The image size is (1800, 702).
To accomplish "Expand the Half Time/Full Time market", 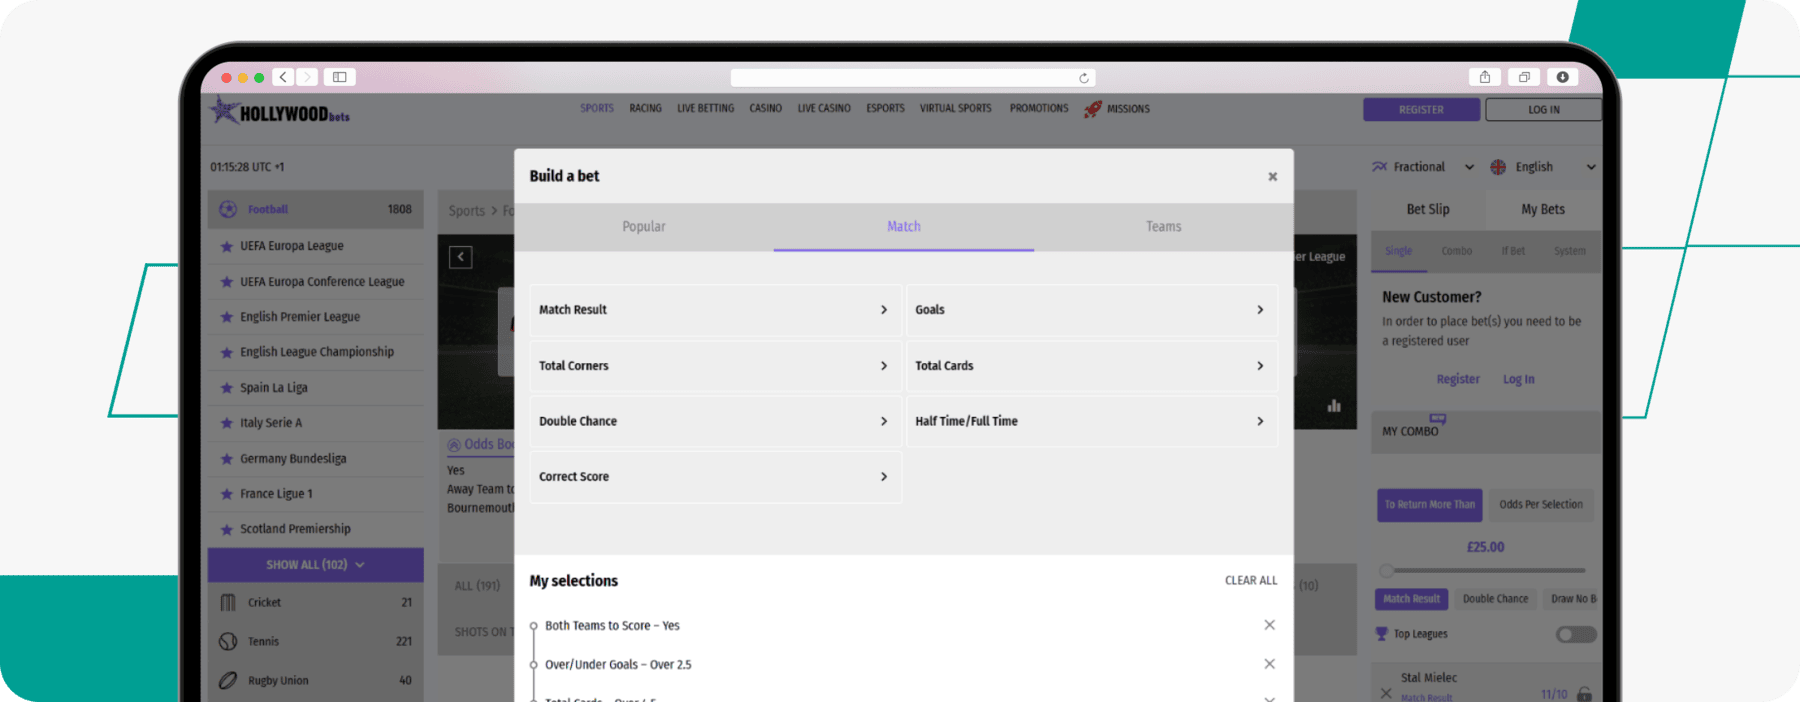I will [x=1091, y=421].
